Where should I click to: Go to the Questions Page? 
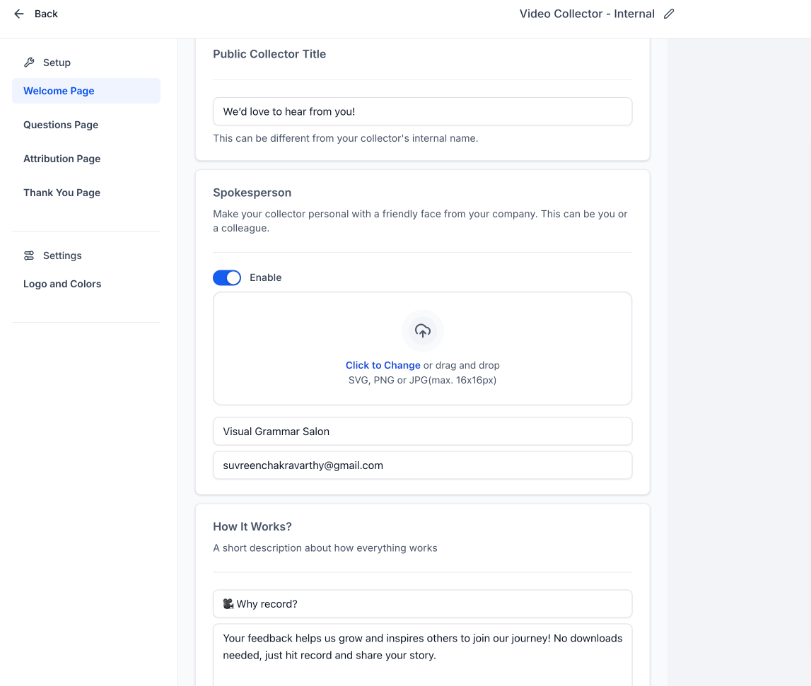pos(61,125)
